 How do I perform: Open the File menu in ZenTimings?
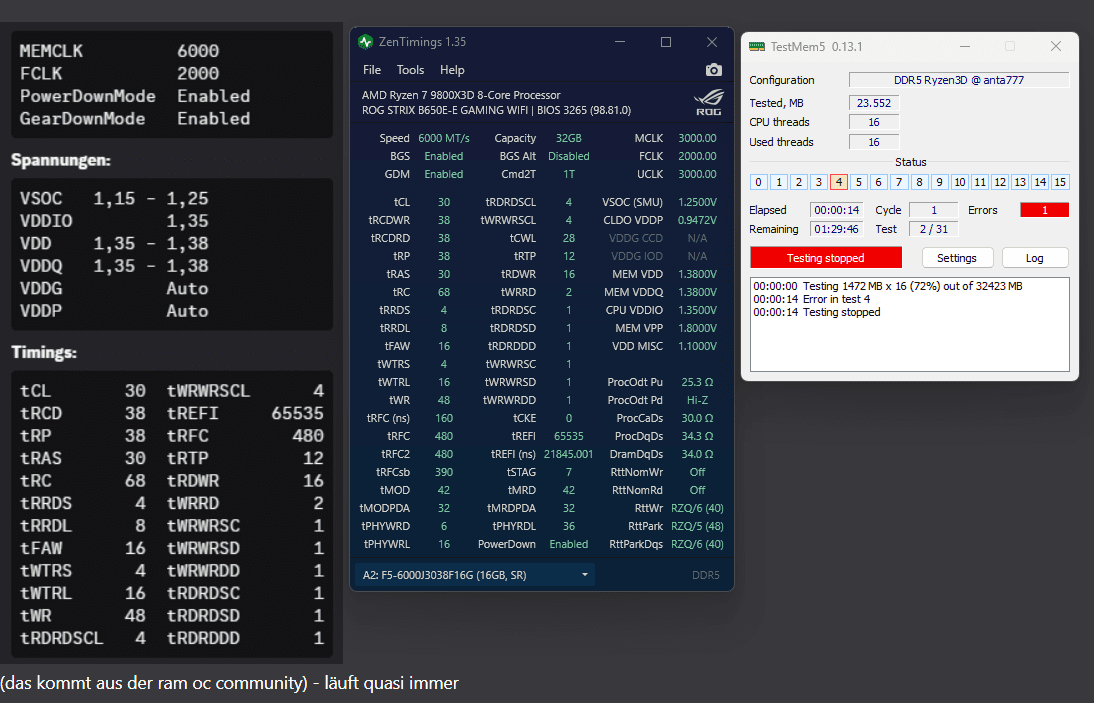point(372,70)
